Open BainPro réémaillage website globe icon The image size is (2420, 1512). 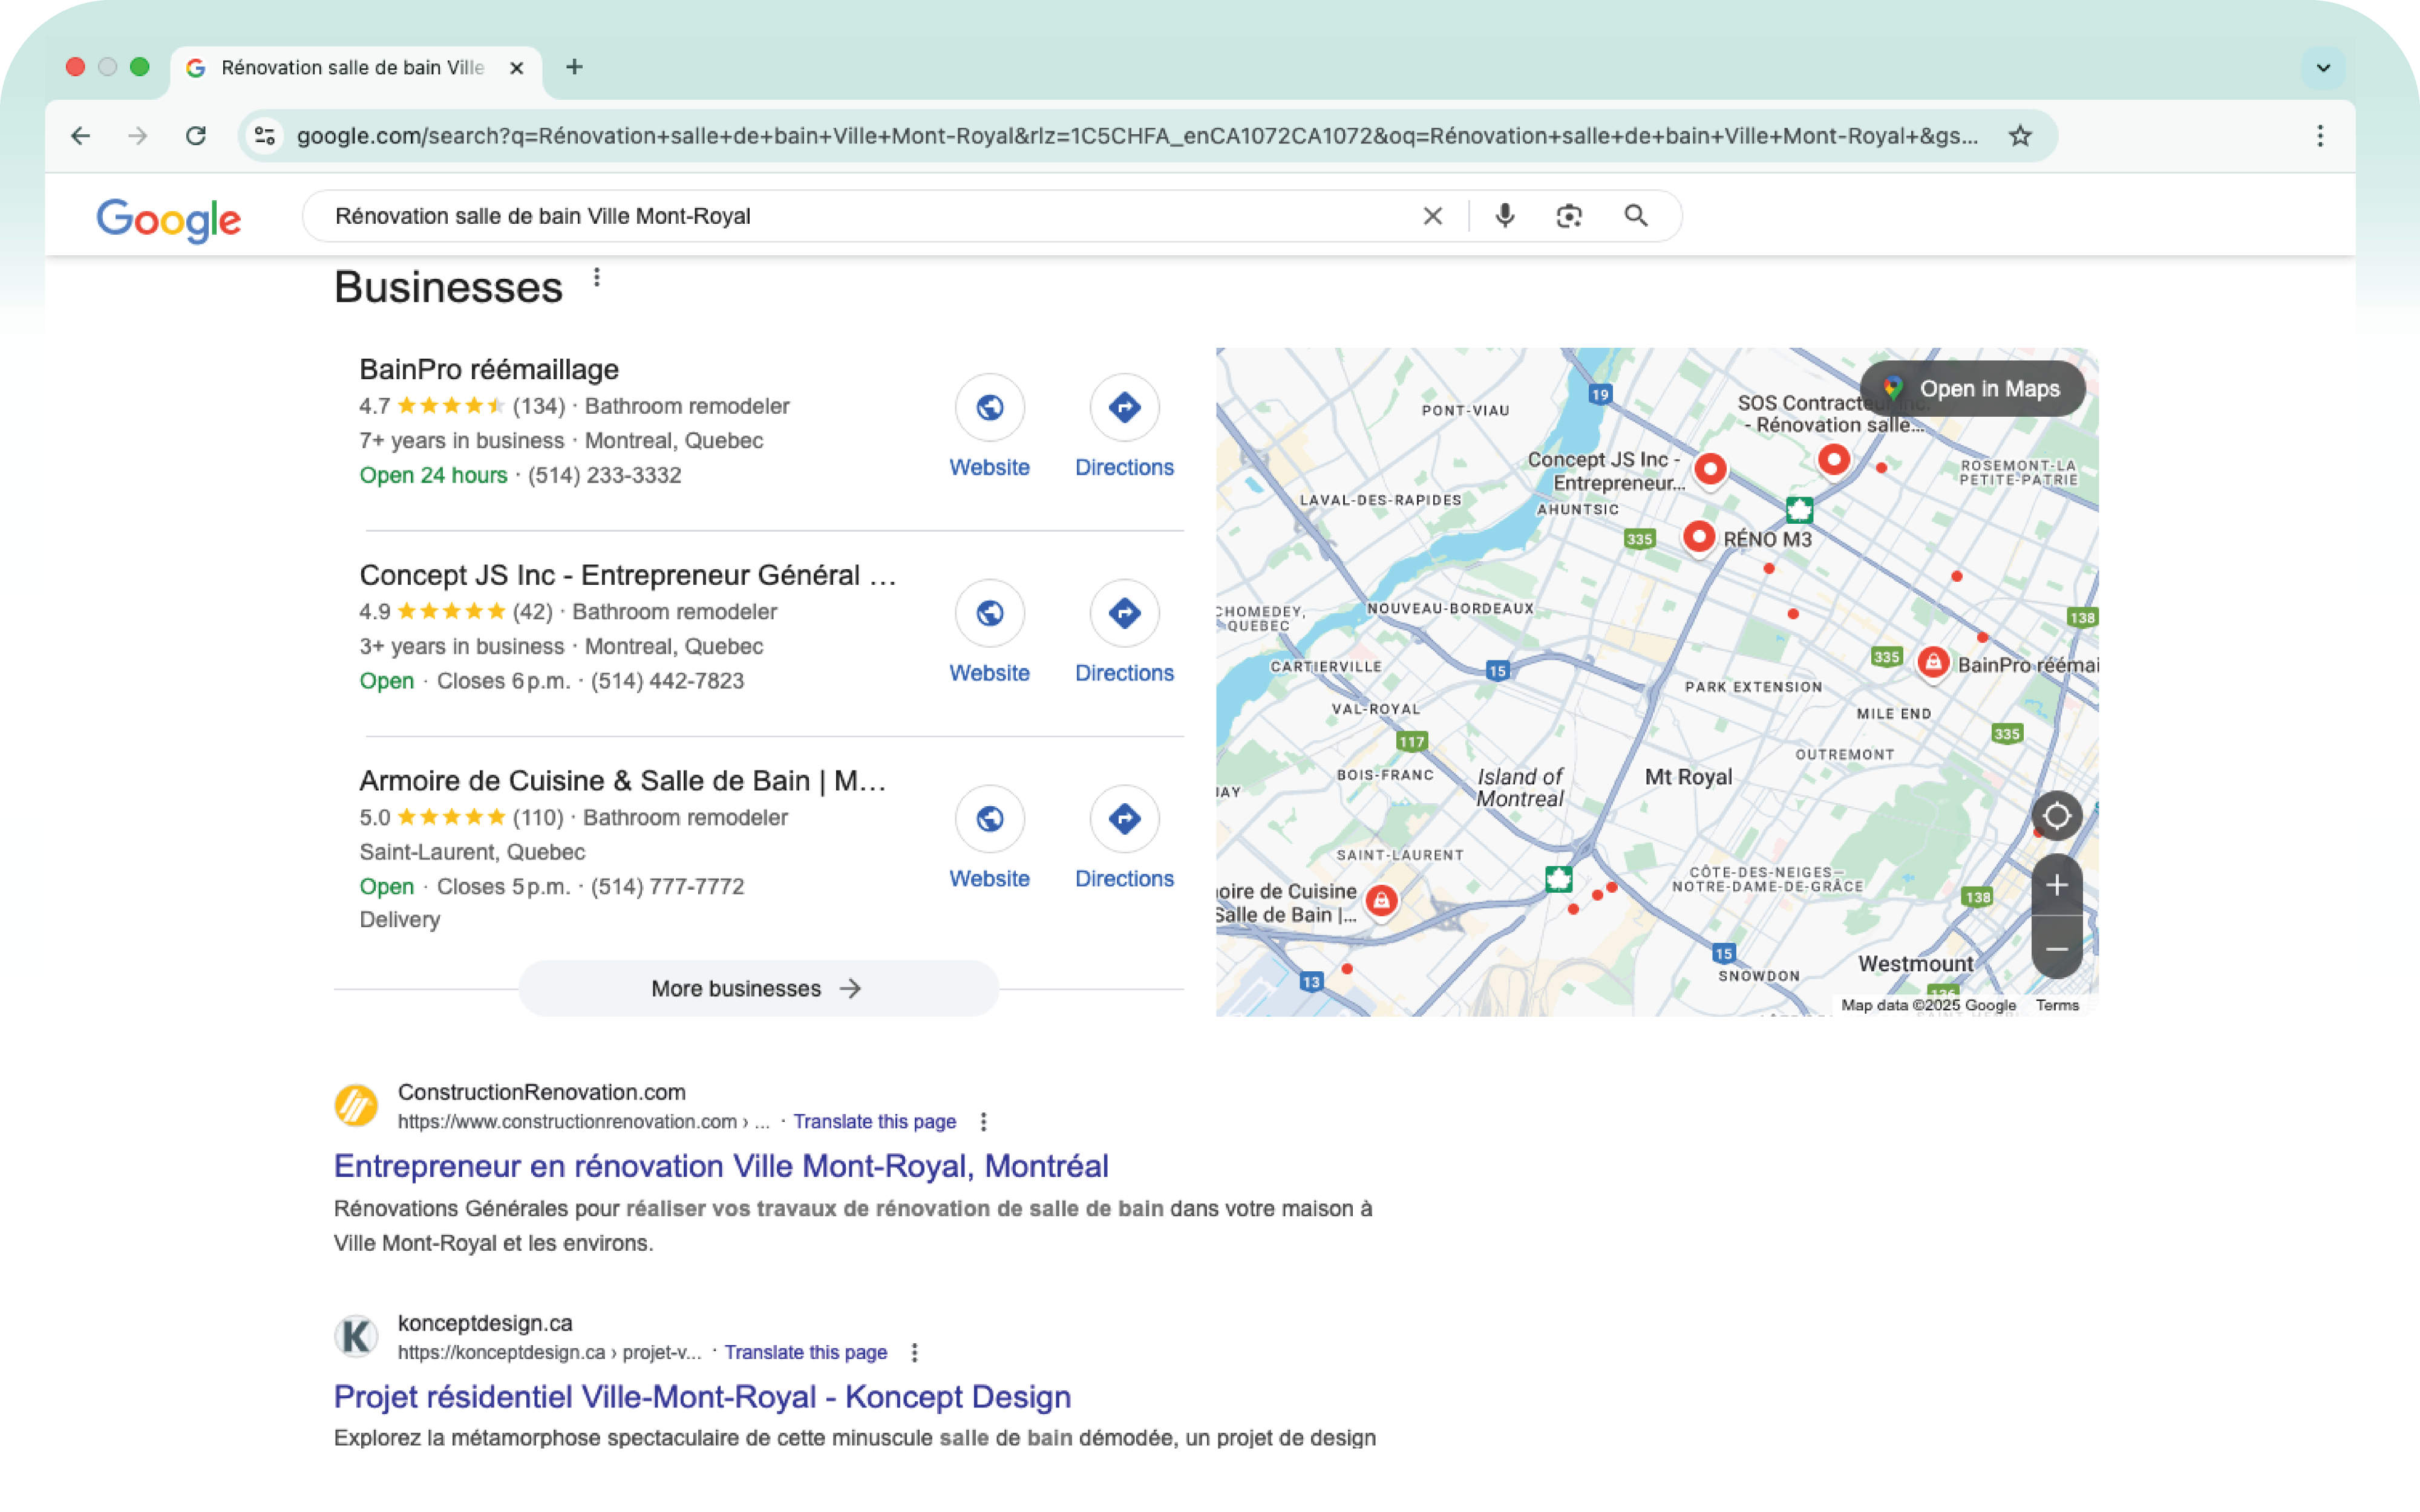click(x=989, y=408)
